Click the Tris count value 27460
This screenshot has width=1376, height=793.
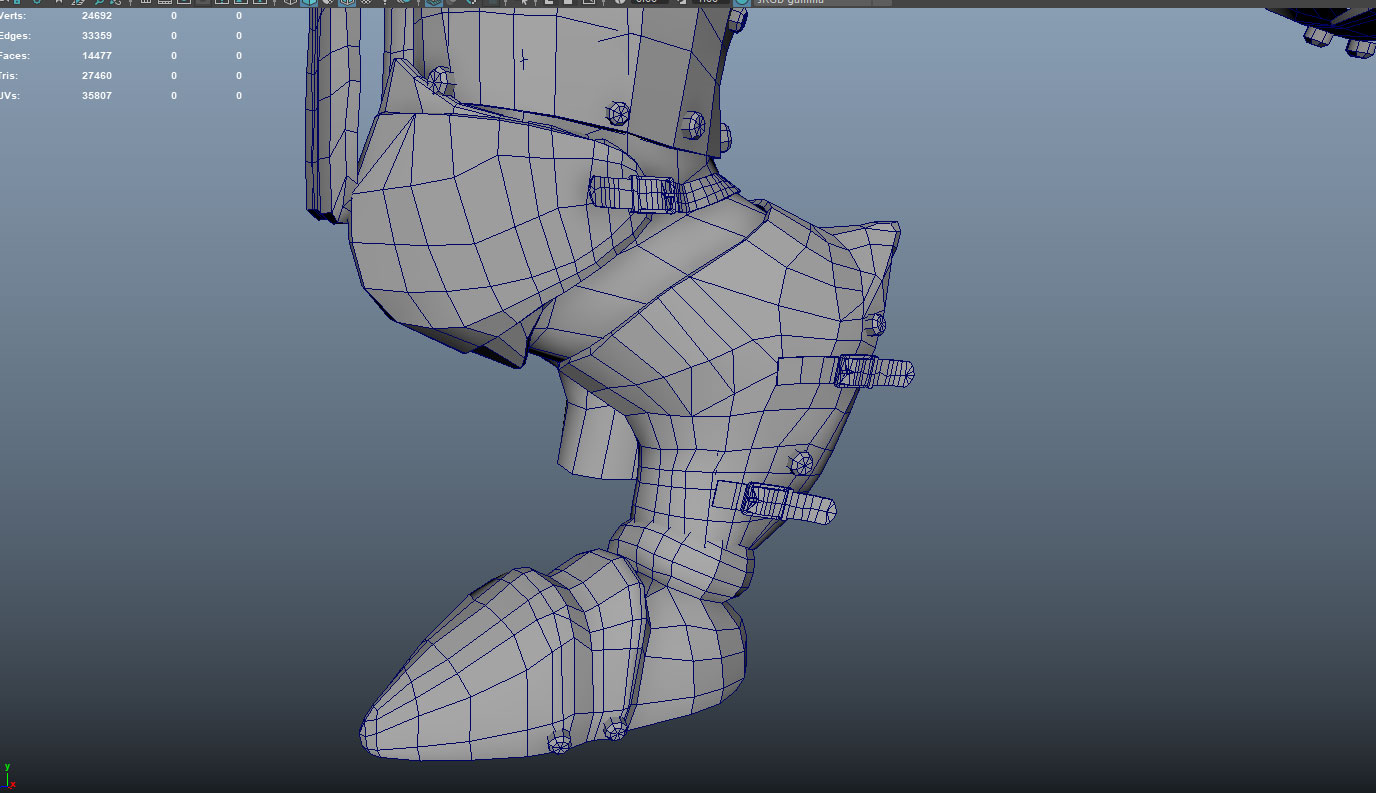[x=97, y=76]
